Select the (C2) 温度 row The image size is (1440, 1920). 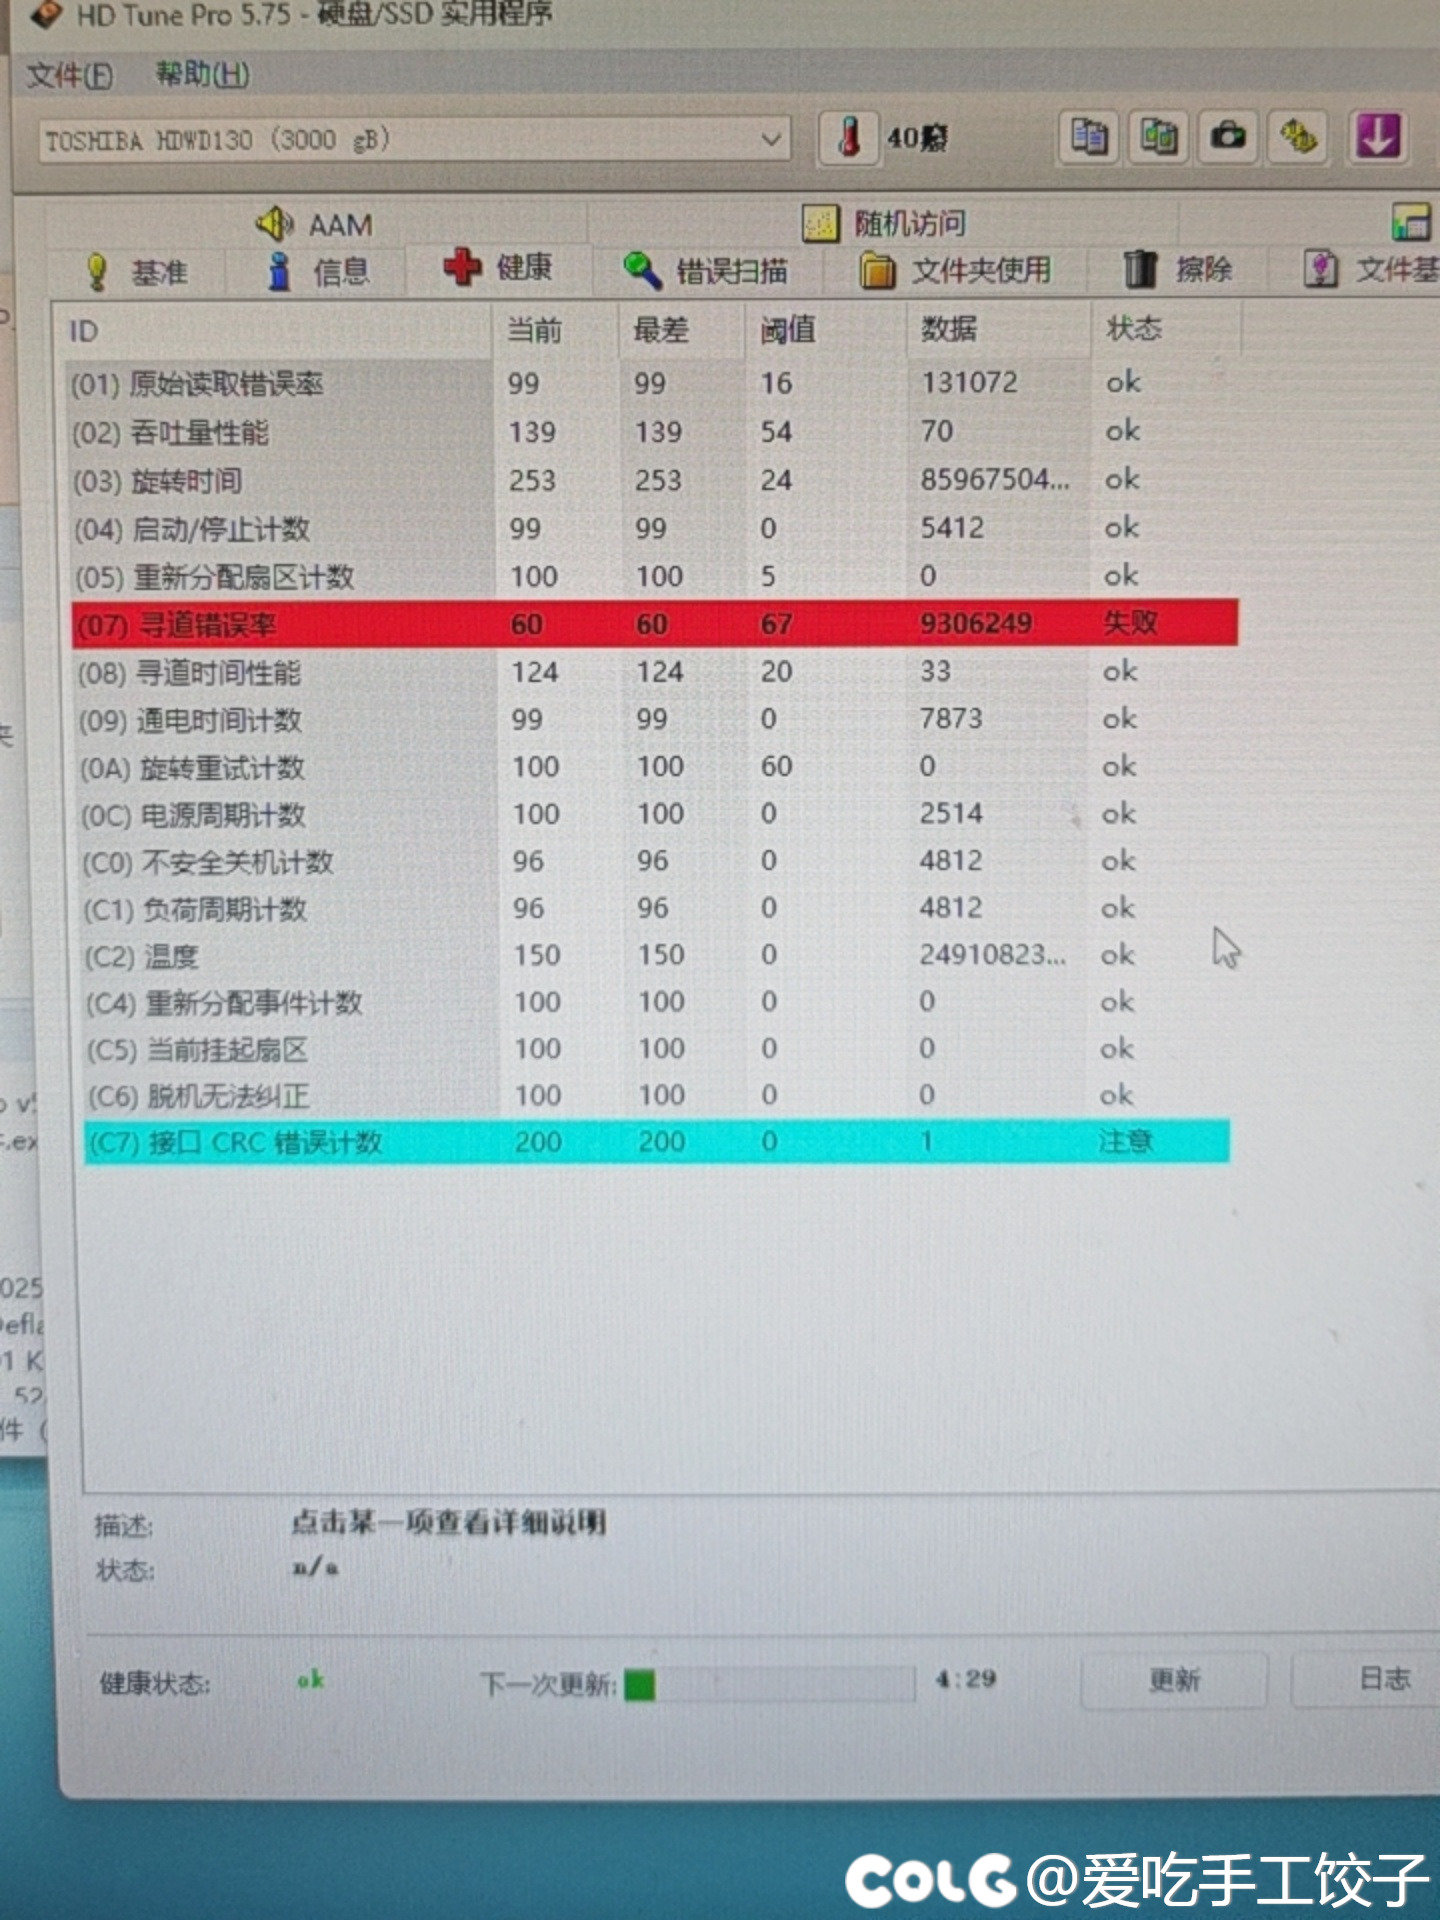point(656,955)
